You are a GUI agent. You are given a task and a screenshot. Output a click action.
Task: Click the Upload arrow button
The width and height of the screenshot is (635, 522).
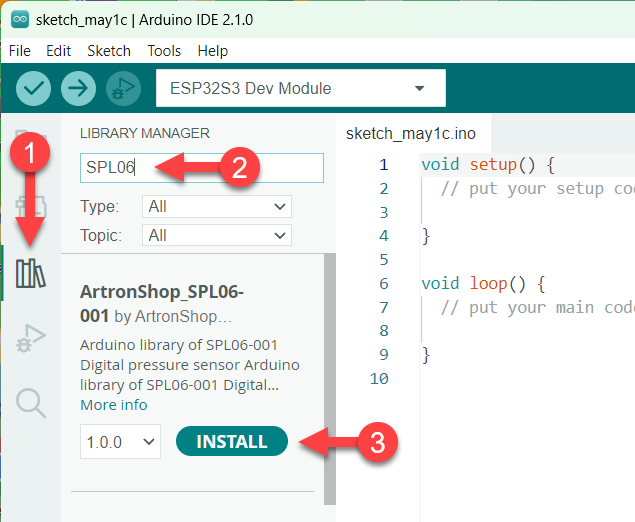(78, 88)
